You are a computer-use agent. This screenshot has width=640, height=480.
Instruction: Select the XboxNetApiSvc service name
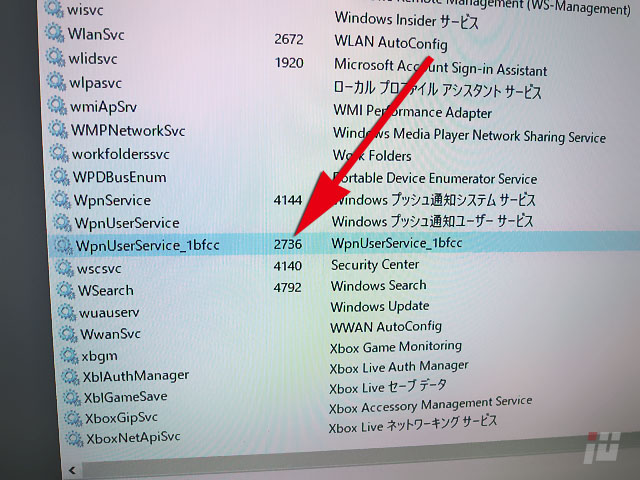point(133,438)
